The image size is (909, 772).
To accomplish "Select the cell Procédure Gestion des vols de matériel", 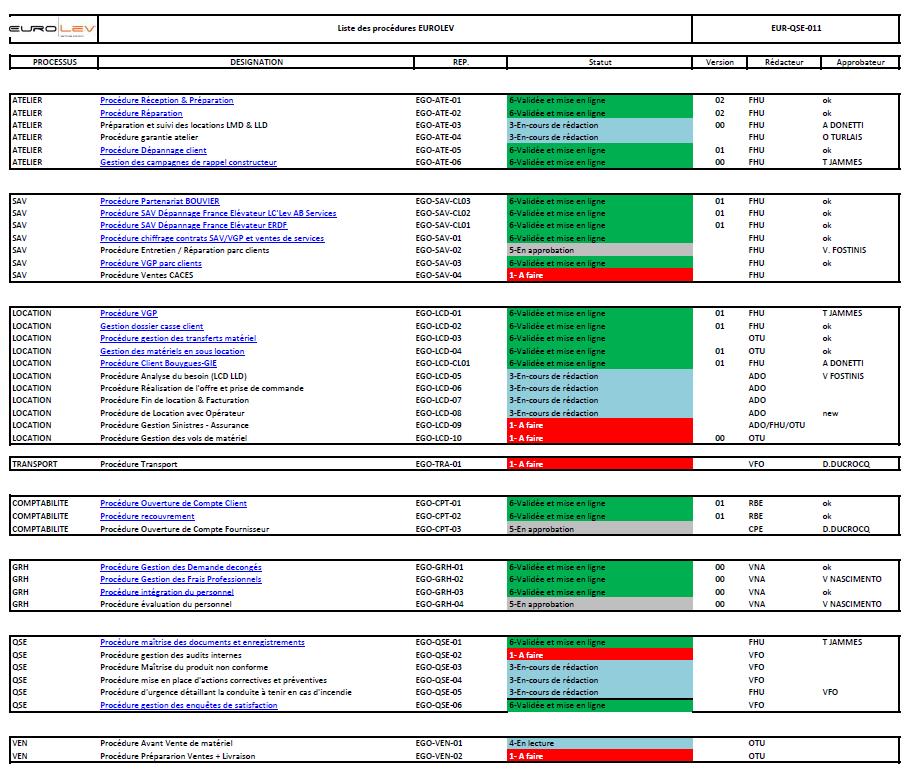I will point(173,438).
